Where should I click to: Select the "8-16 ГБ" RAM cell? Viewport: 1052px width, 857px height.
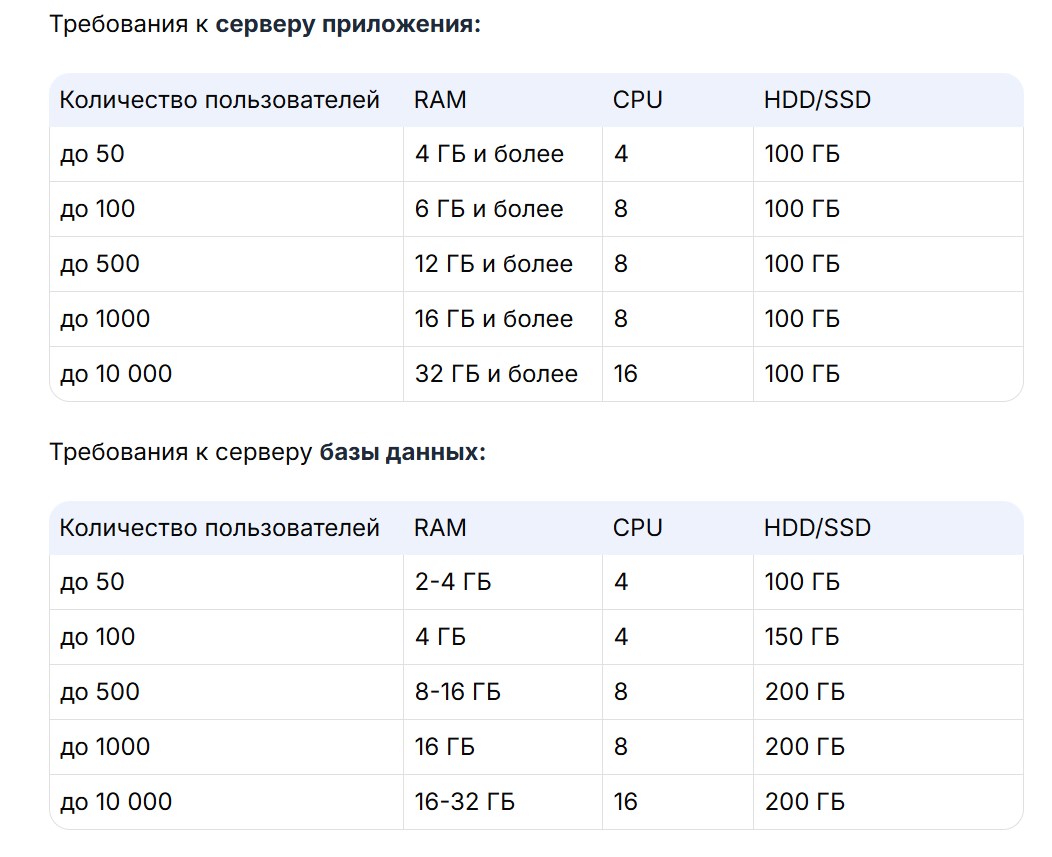coord(458,692)
